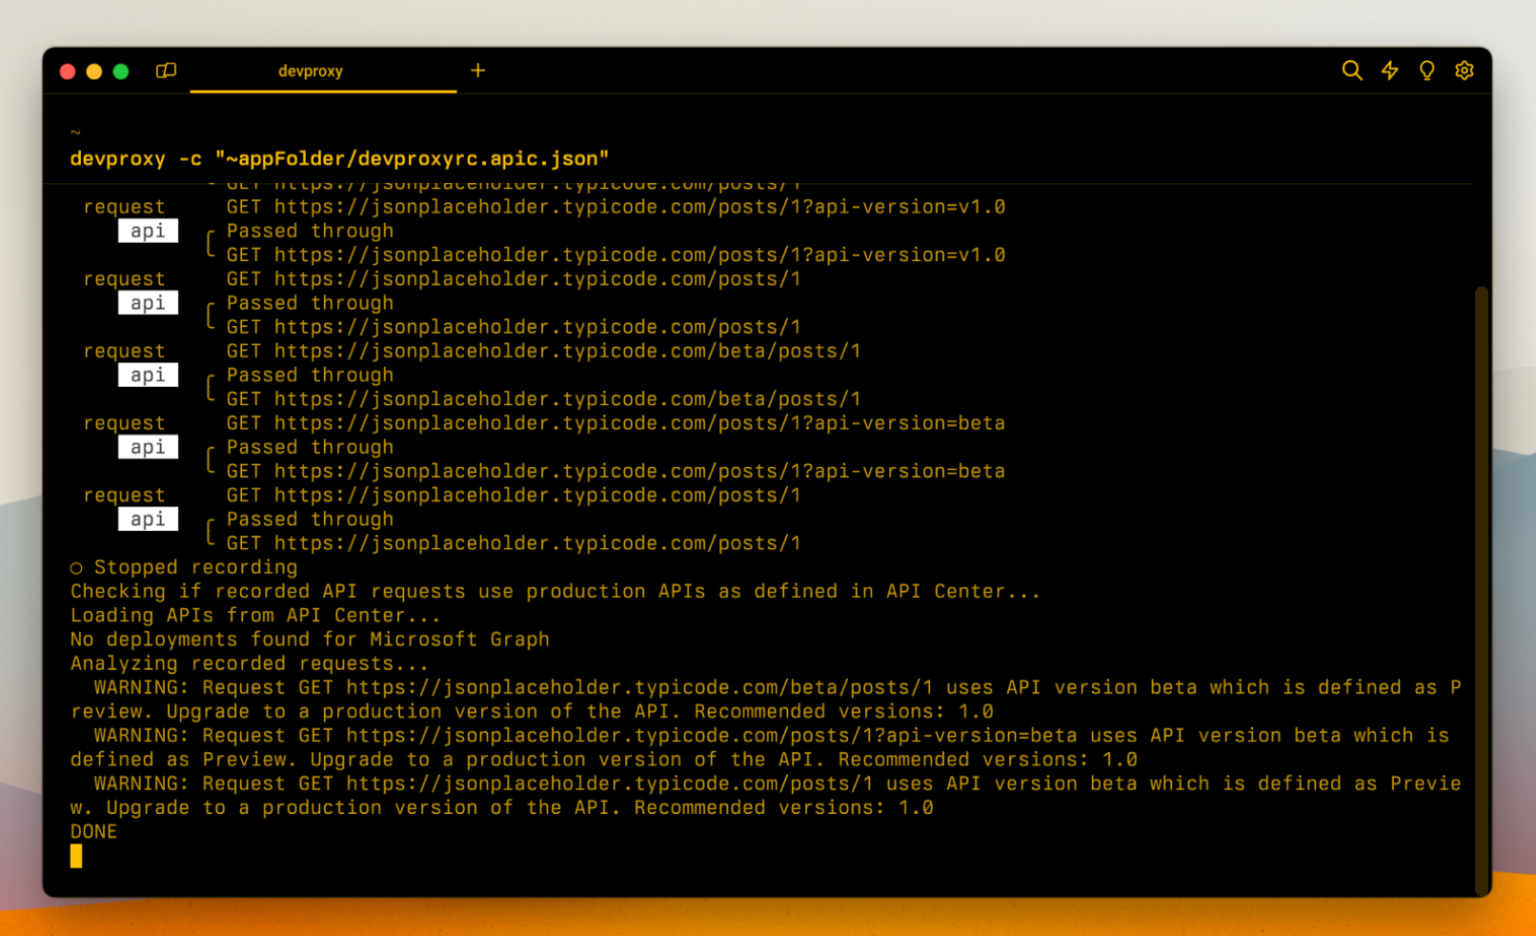Click the Stopped recording circle indicator

(x=77, y=567)
